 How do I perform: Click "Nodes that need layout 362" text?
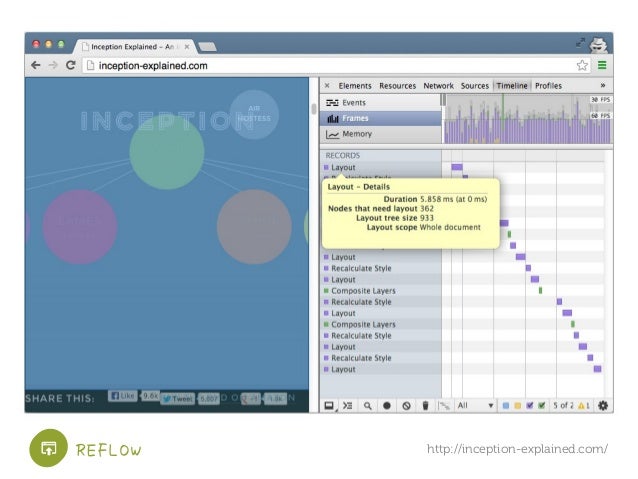381,208
